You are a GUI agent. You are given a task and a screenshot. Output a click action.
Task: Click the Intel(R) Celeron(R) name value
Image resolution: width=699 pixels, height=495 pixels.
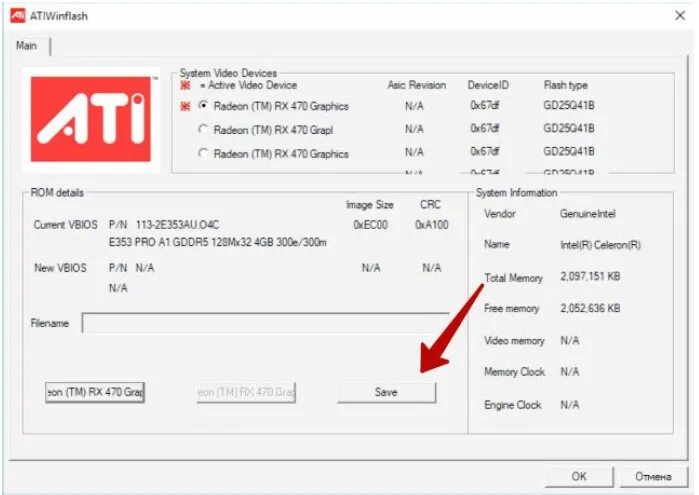point(600,245)
